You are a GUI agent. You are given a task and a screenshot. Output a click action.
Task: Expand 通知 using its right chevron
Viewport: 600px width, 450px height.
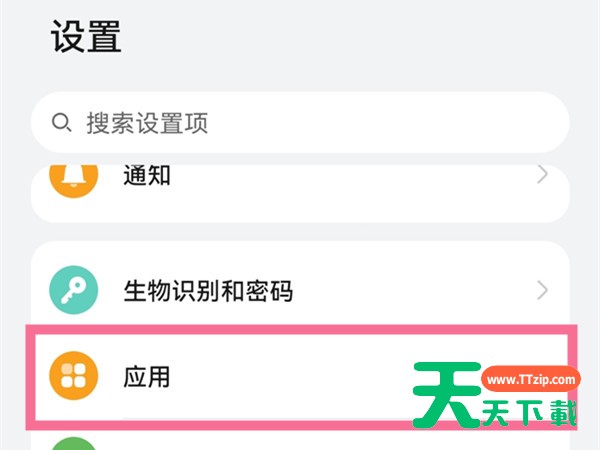(542, 175)
